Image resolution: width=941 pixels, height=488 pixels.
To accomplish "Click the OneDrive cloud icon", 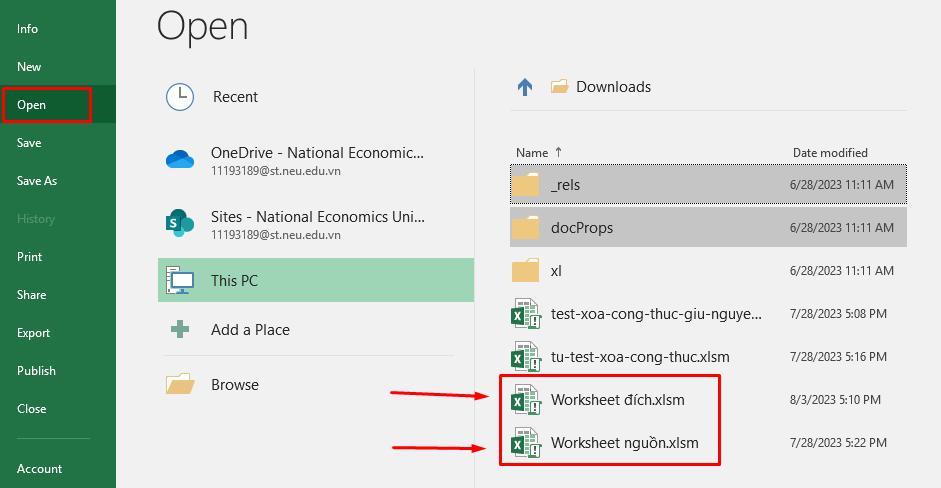I will 180,160.
